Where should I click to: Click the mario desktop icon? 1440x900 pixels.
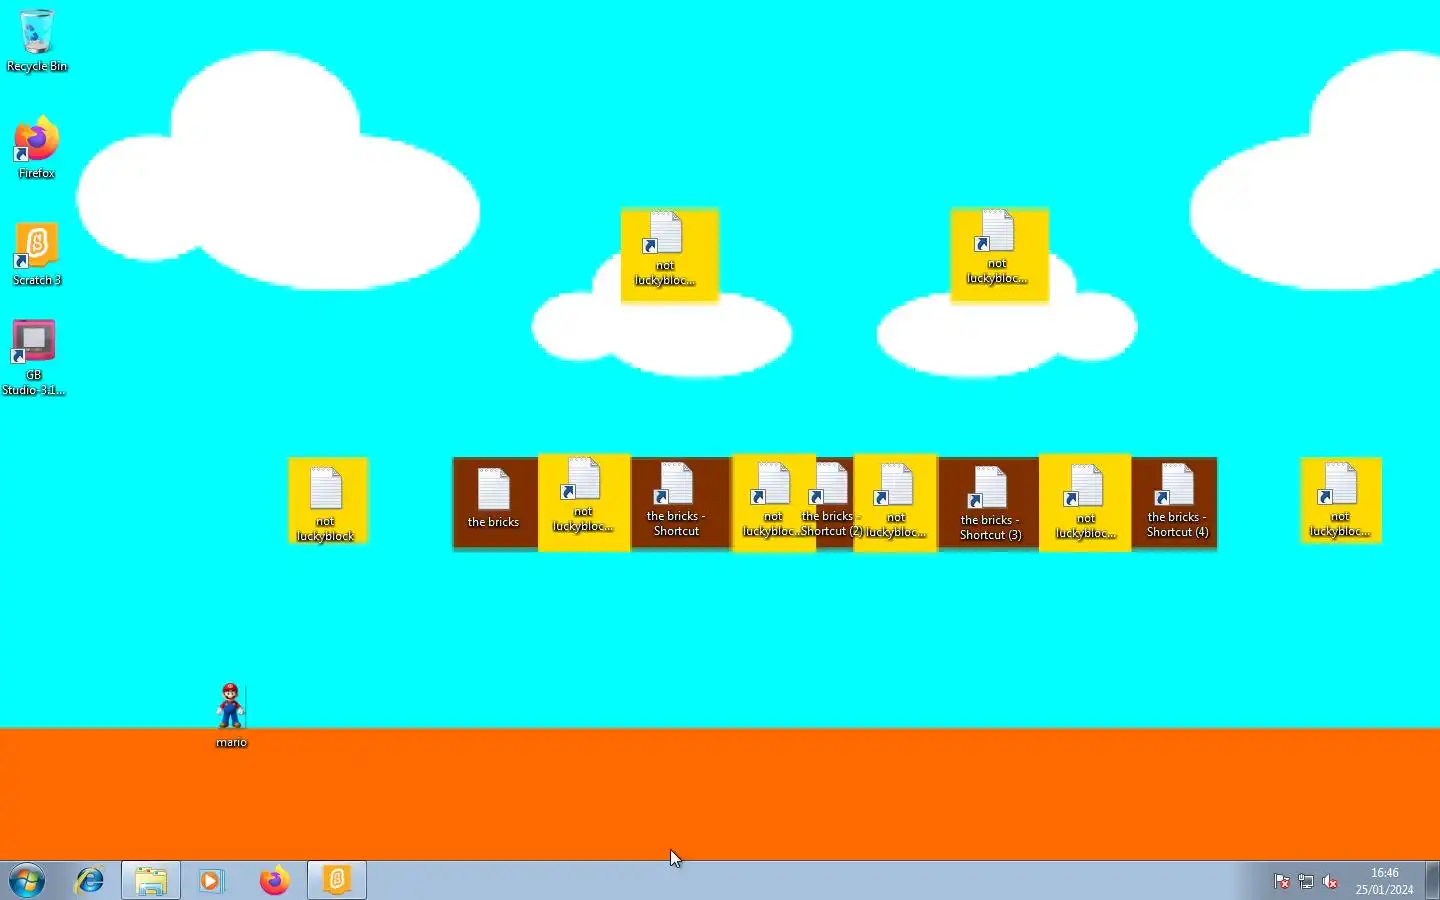pyautogui.click(x=231, y=715)
